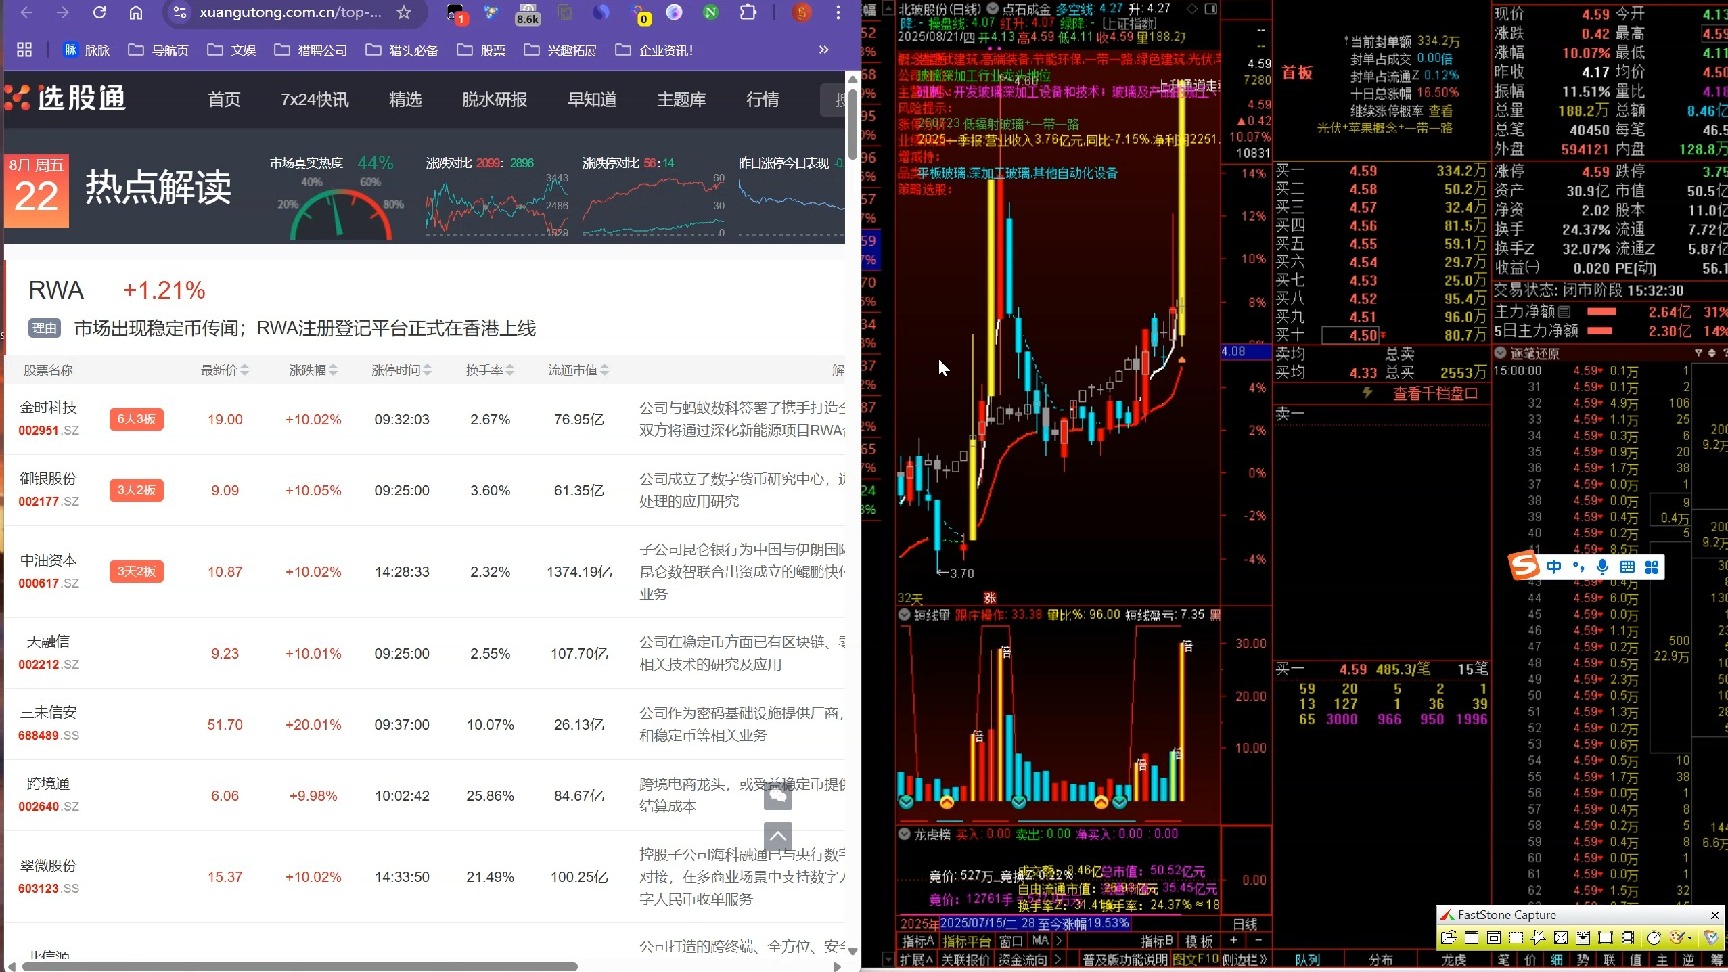FastStone: screen recorder filmstrip icon
Screen dimensions: 1728x972
(x=1627, y=937)
